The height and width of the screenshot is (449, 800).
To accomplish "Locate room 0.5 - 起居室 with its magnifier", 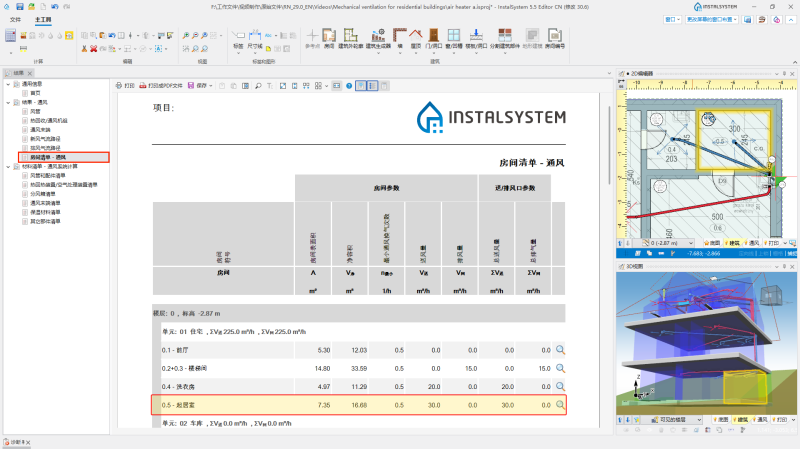I will click(x=560, y=405).
